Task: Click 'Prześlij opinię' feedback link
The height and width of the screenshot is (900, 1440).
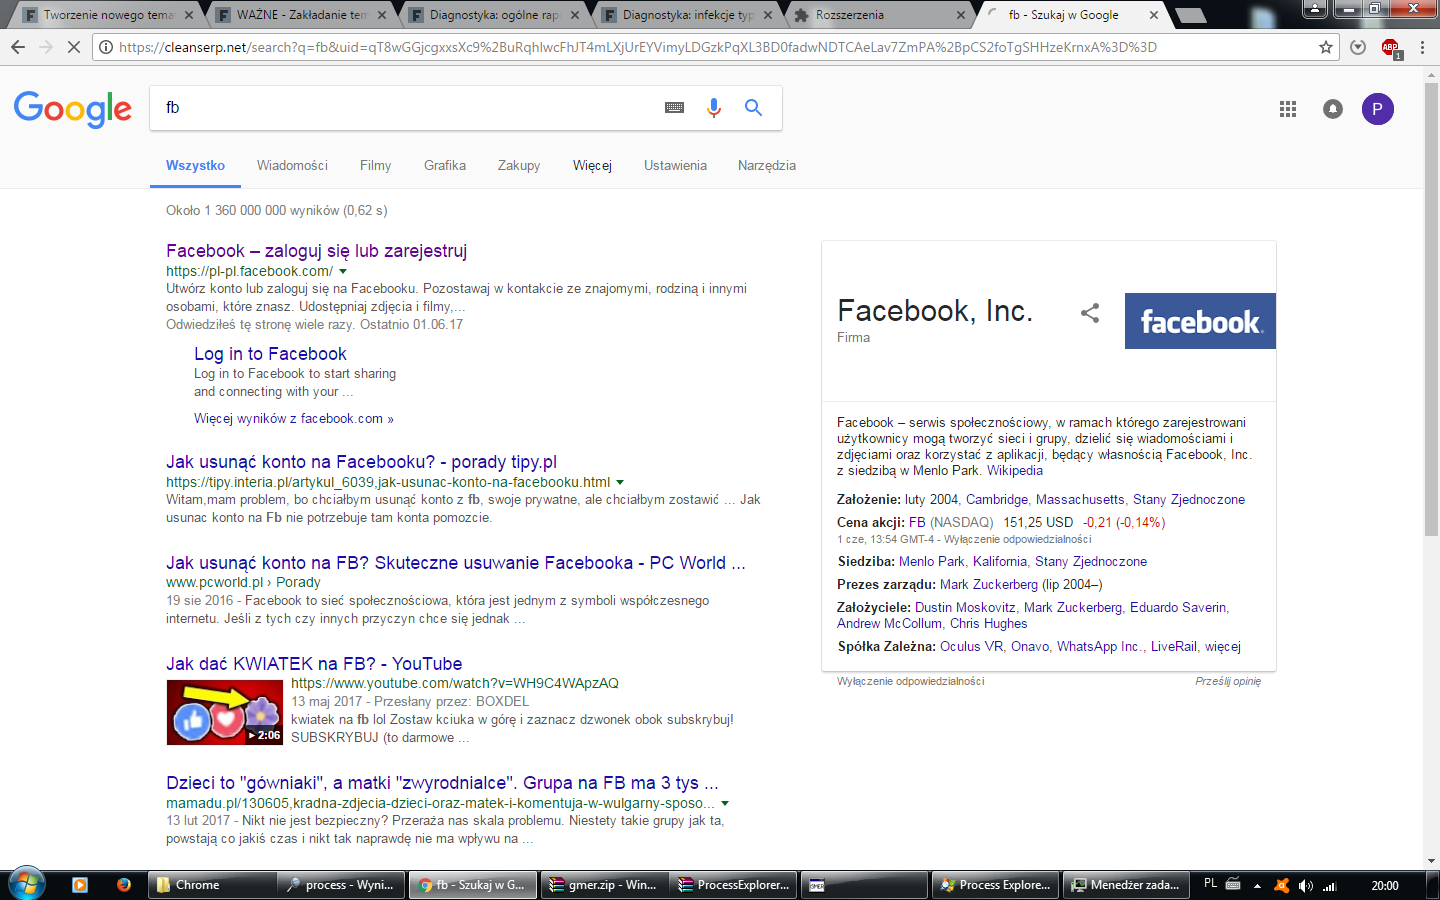Action: pyautogui.click(x=1228, y=682)
